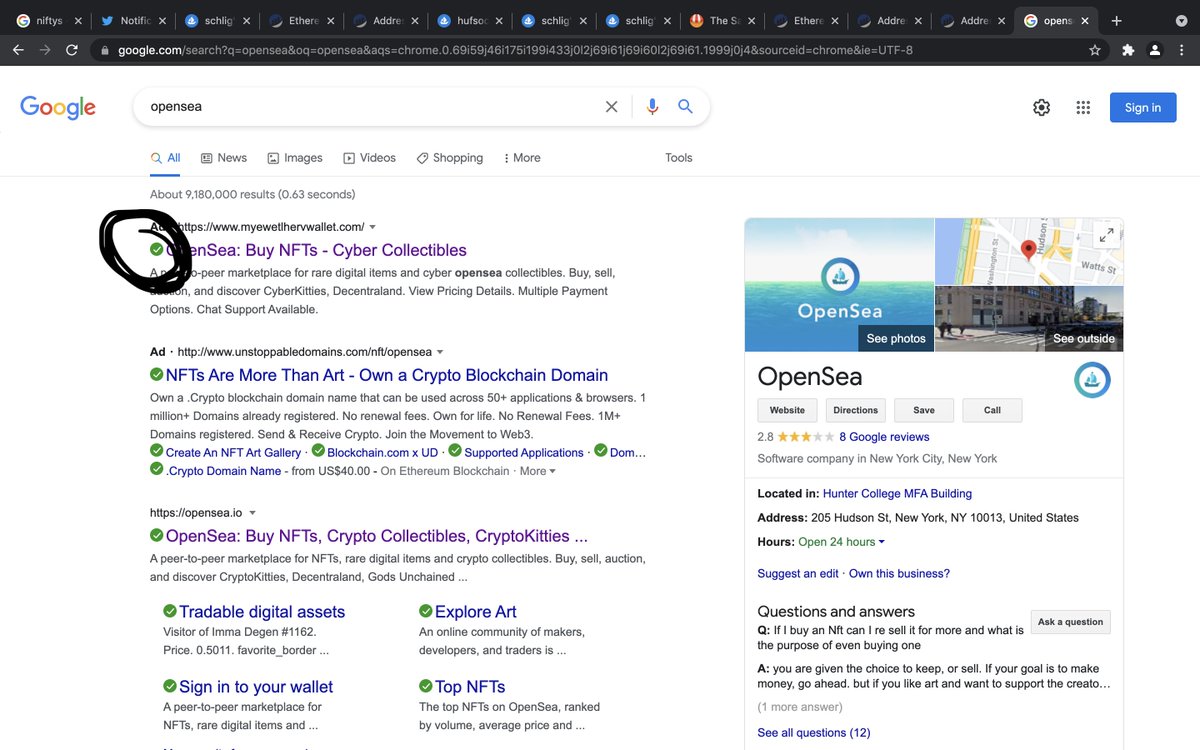The width and height of the screenshot is (1200, 750).
Task: Open the Videos results tab
Action: 370,158
